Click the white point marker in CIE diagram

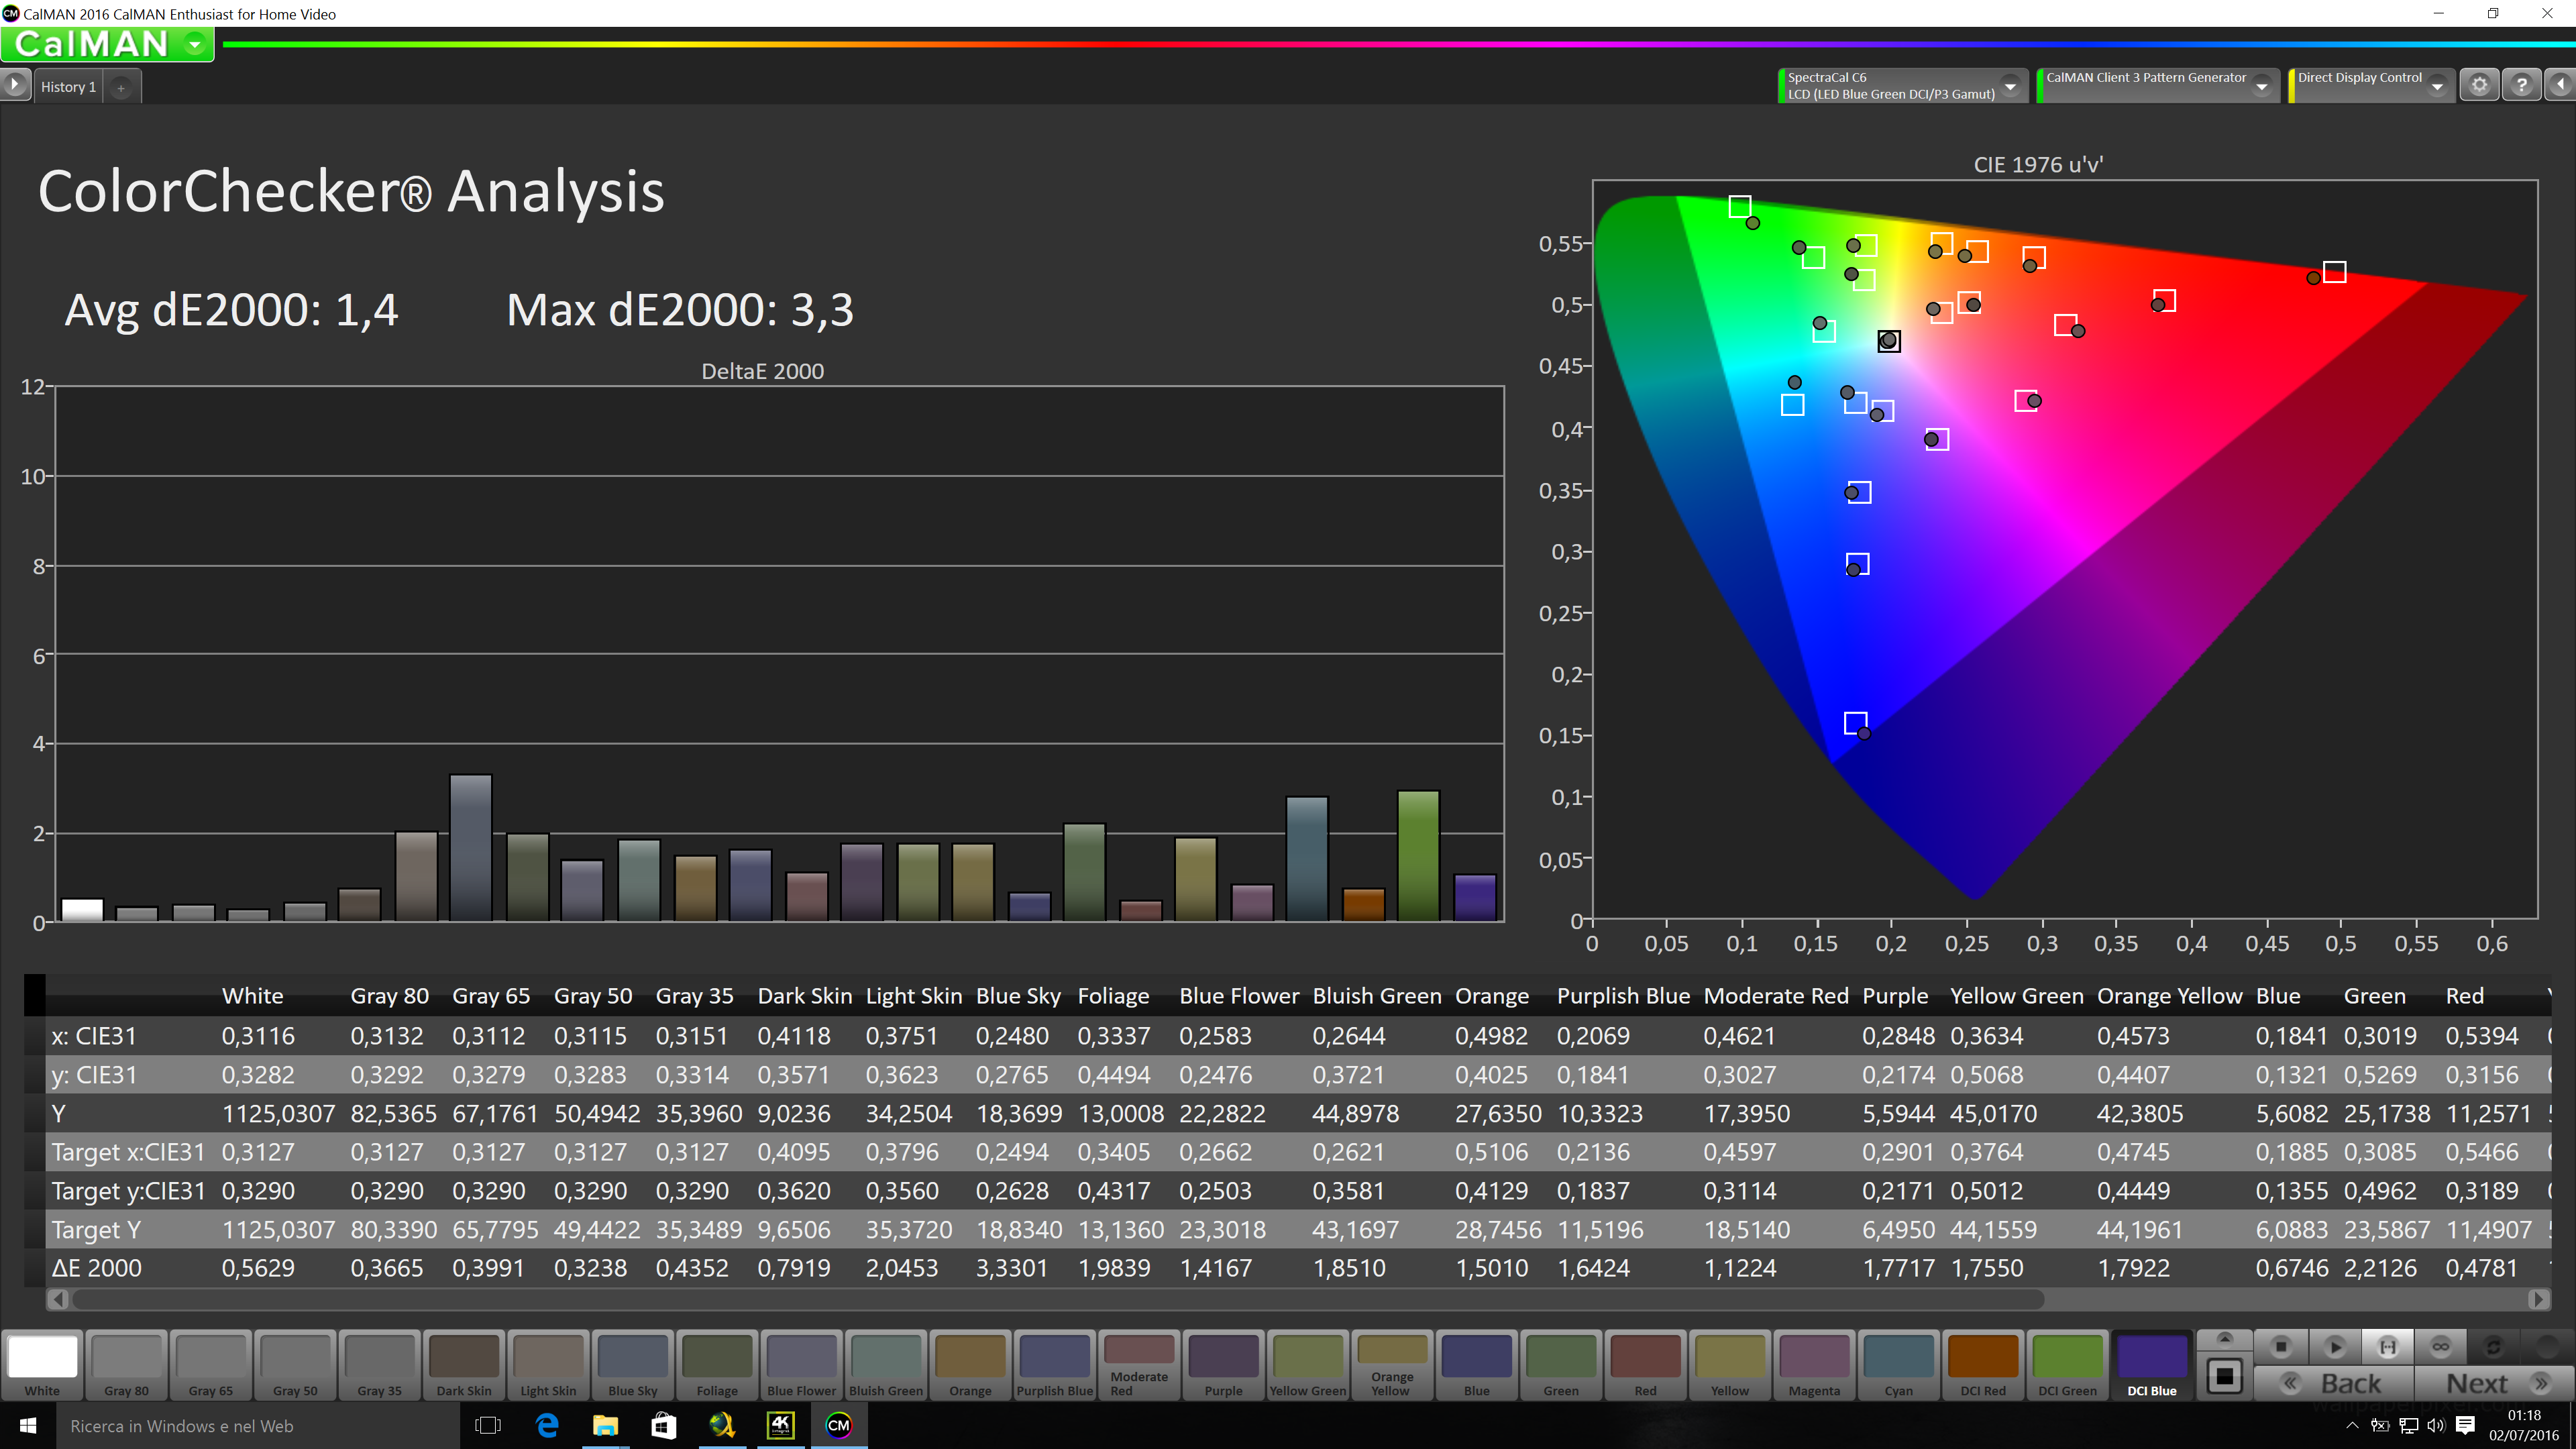1888,341
